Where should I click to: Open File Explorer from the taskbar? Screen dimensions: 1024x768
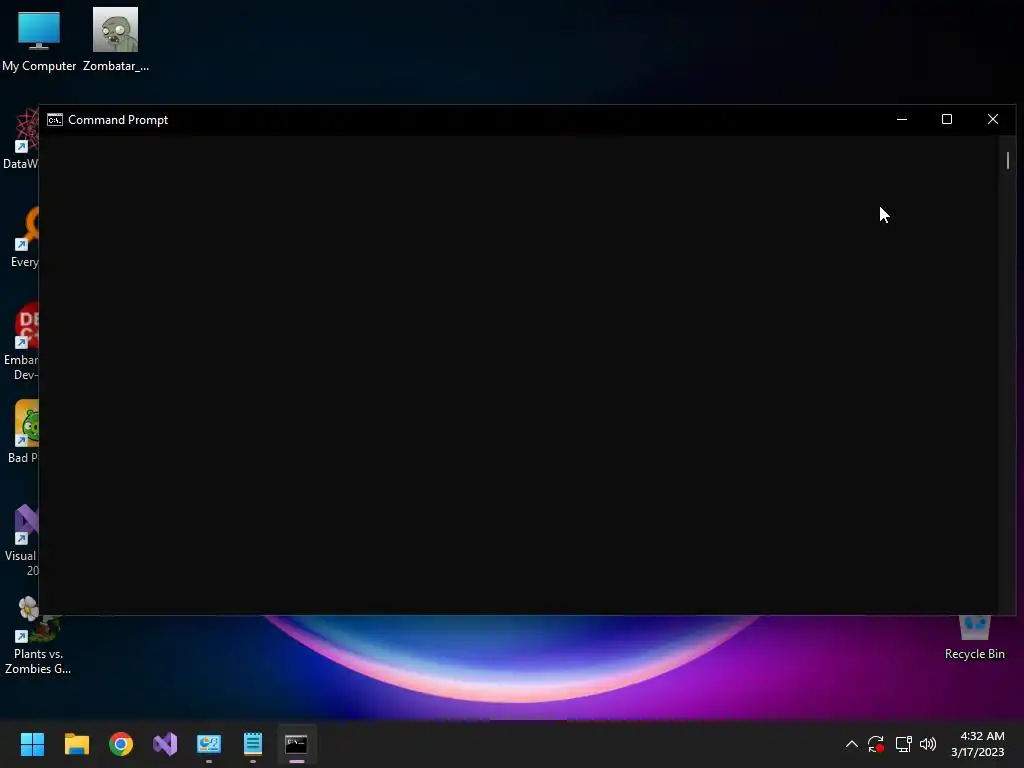point(76,744)
